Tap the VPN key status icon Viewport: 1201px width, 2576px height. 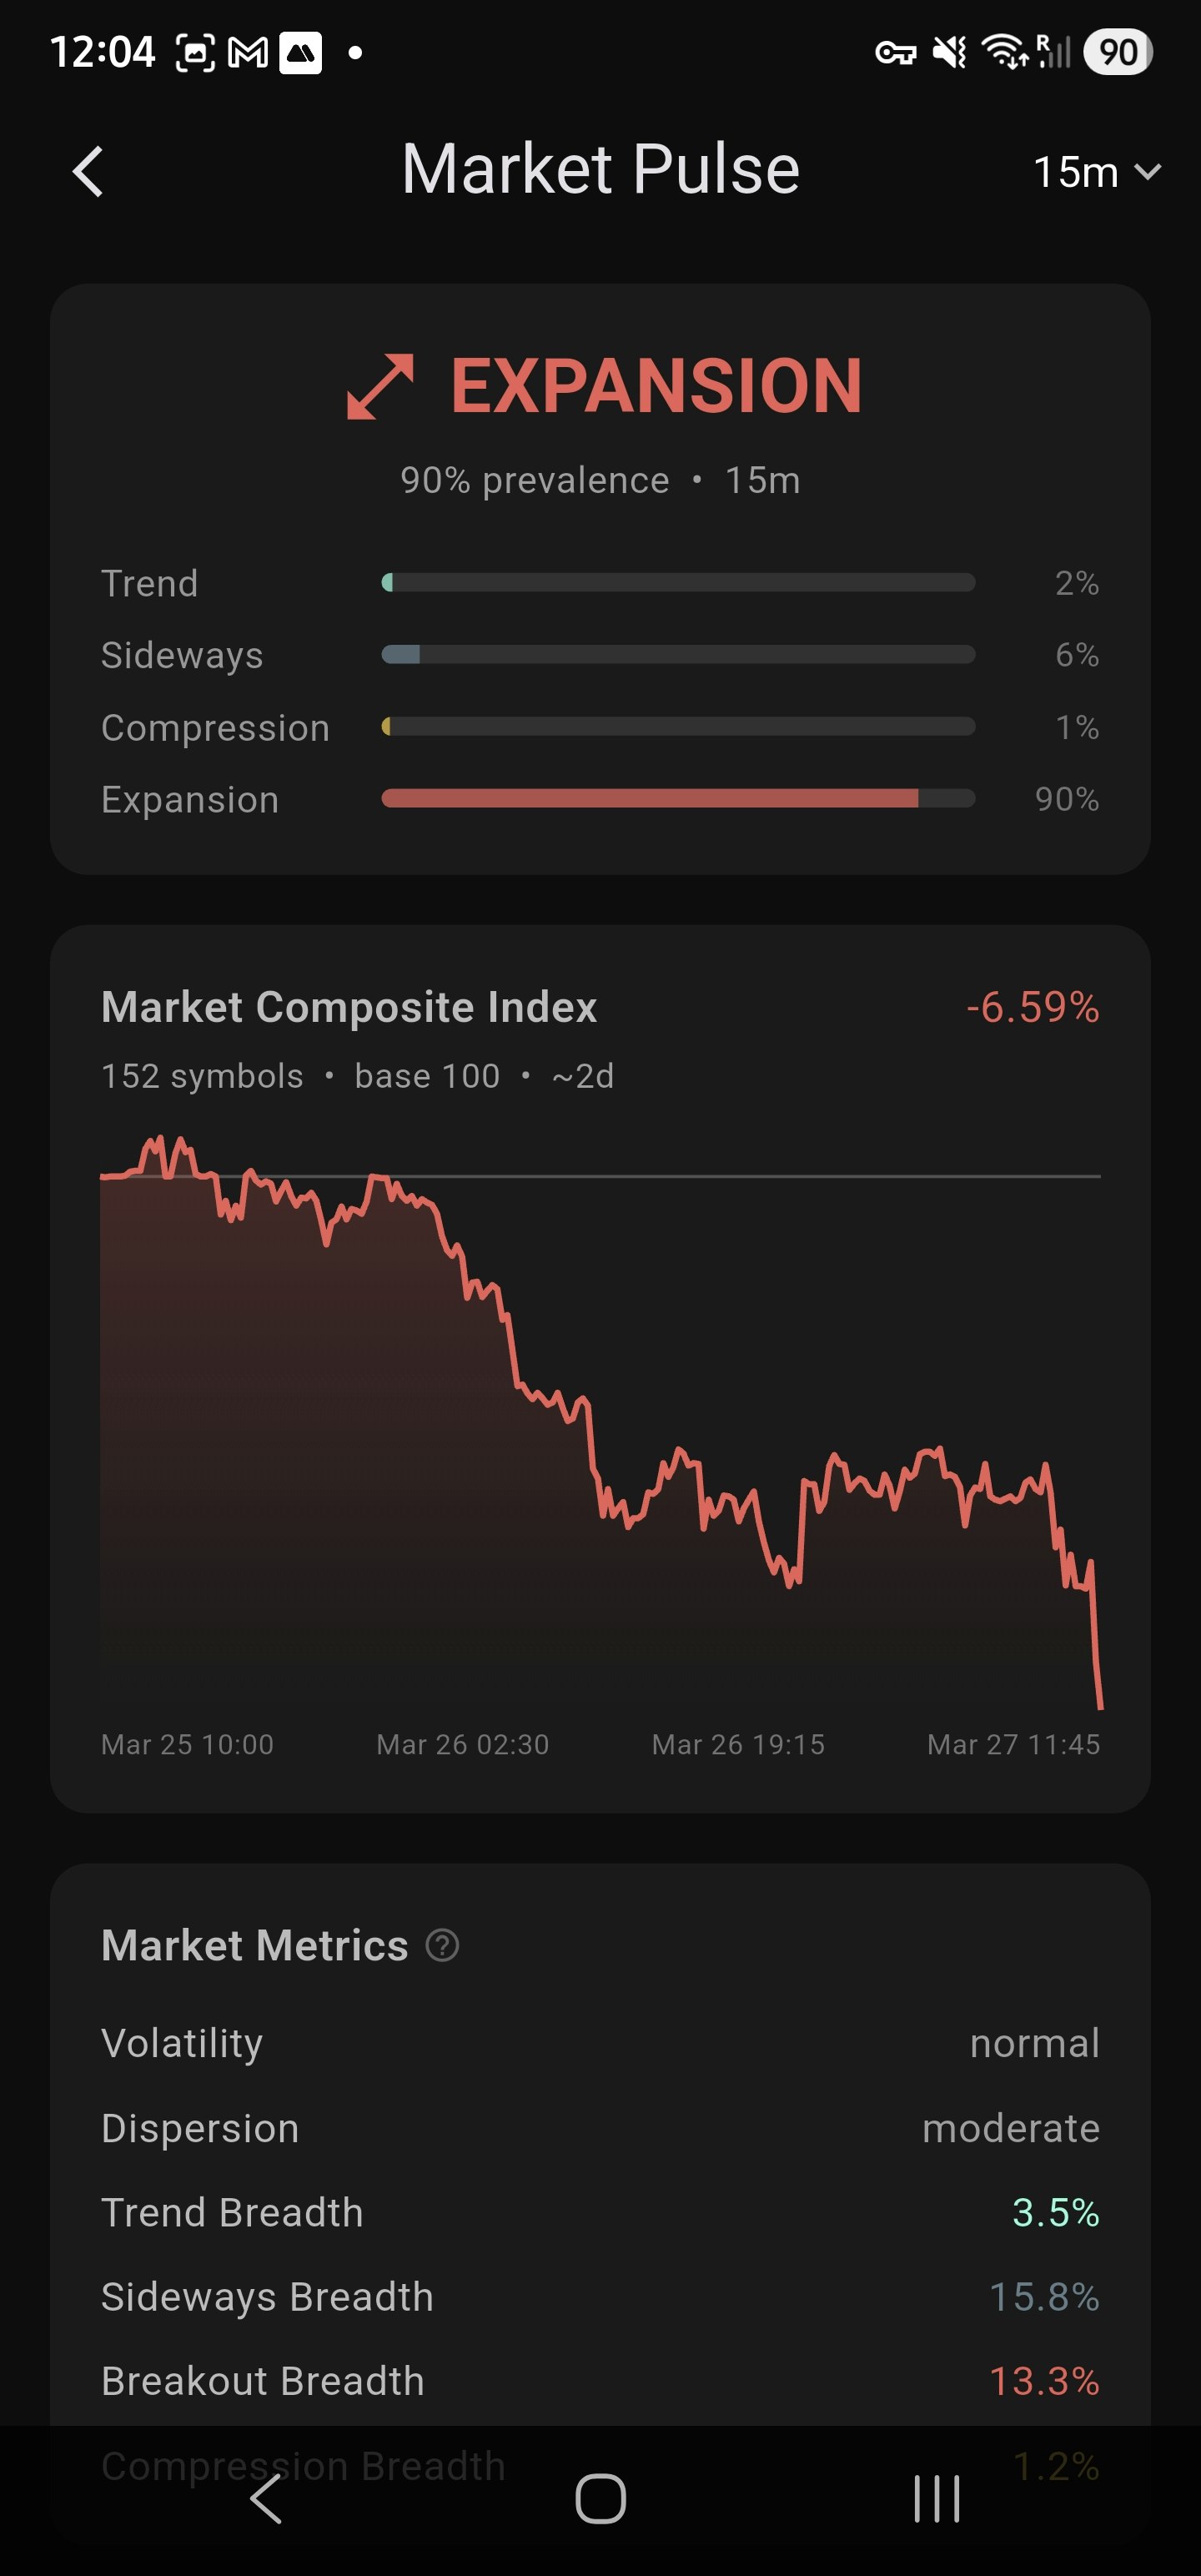895,52
